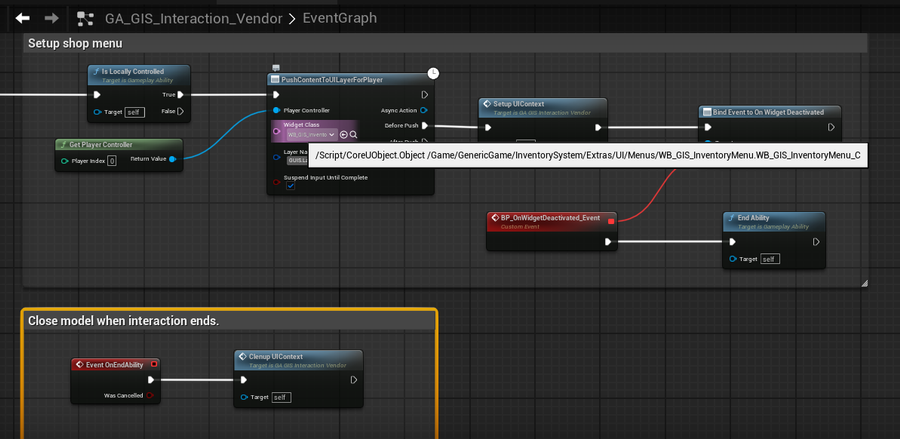This screenshot has width=900, height=439.
Task: Select the Event OnEndAbility node title
Action: point(114,365)
